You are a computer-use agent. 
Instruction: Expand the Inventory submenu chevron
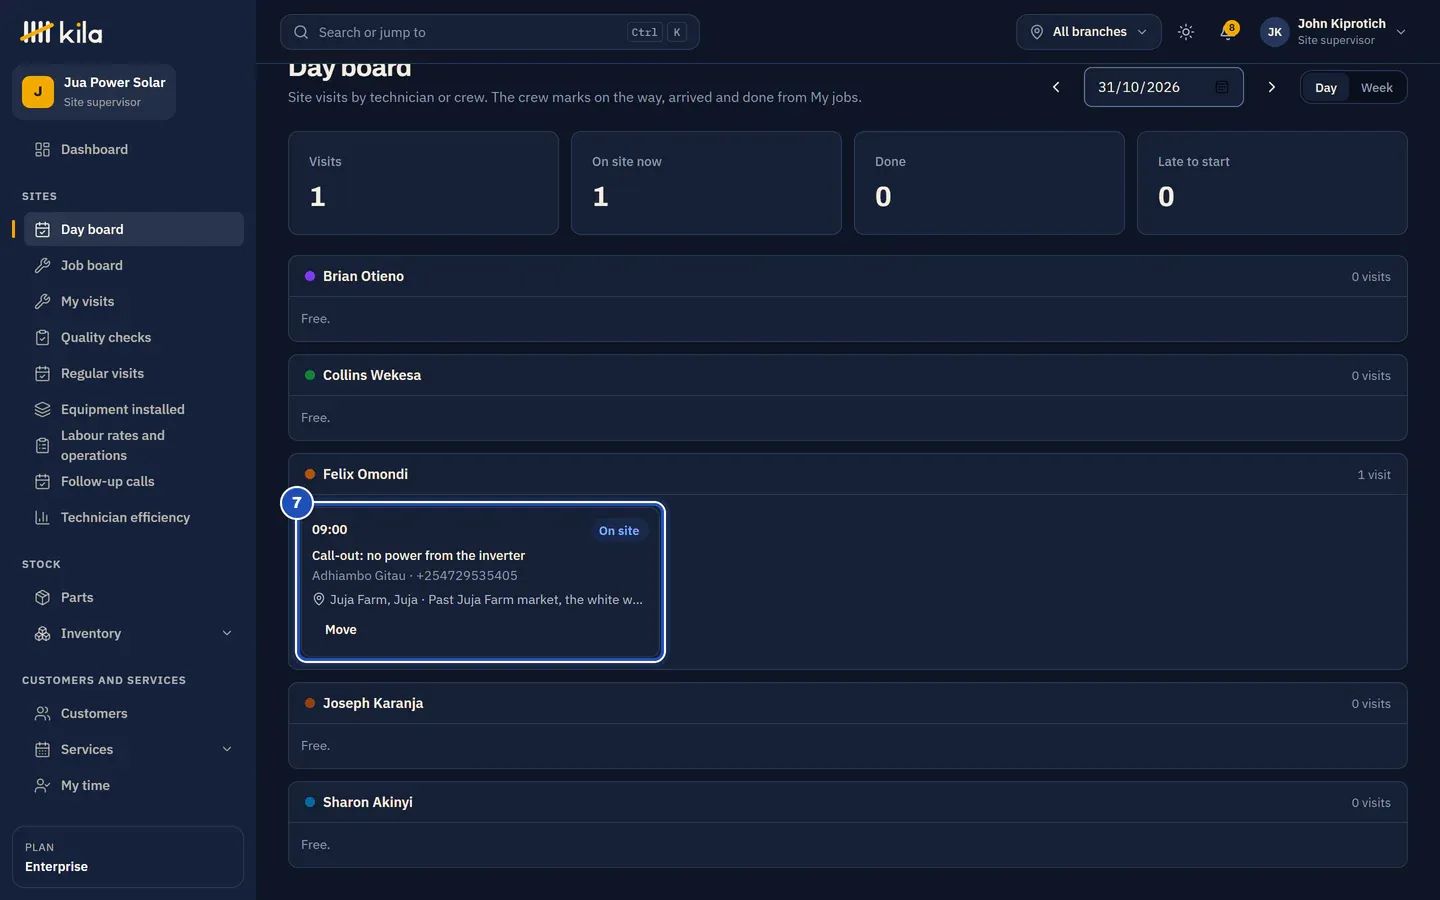(x=227, y=634)
